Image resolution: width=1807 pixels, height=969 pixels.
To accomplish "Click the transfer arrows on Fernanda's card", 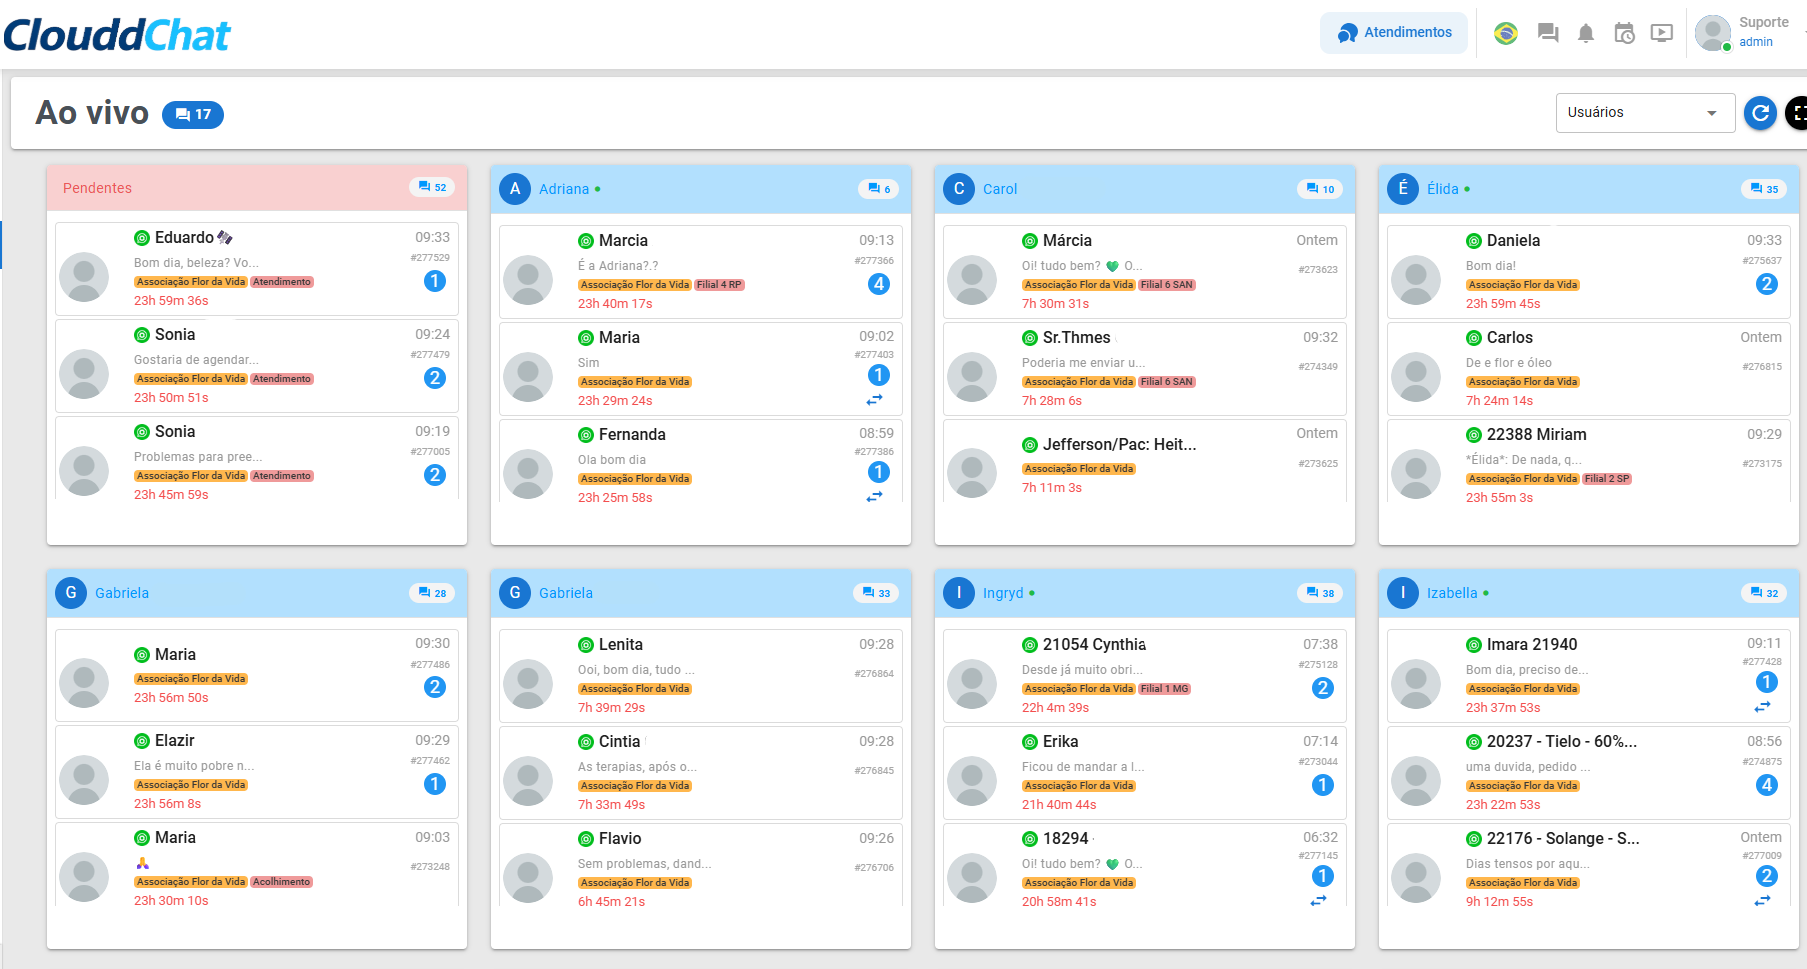I will 875,496.
